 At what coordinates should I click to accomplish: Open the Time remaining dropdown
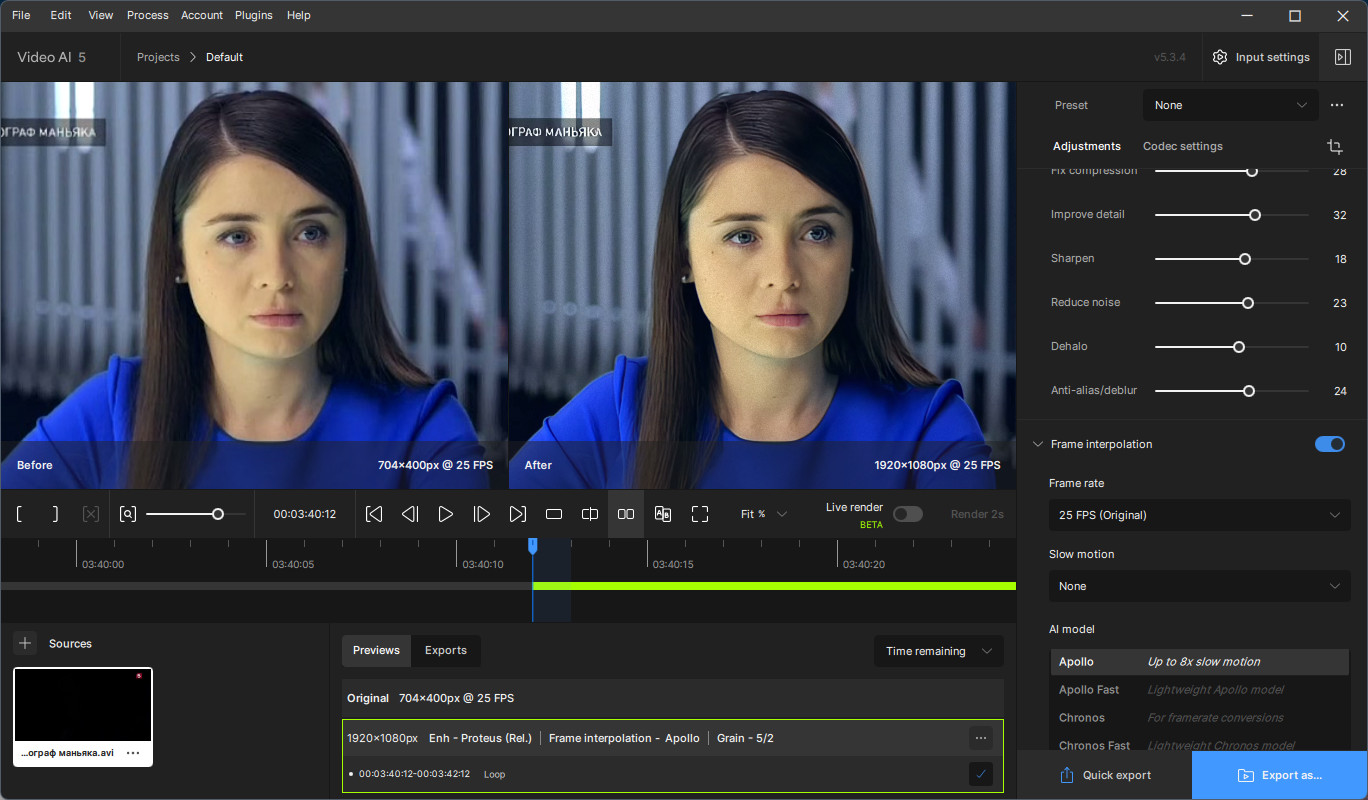938,651
